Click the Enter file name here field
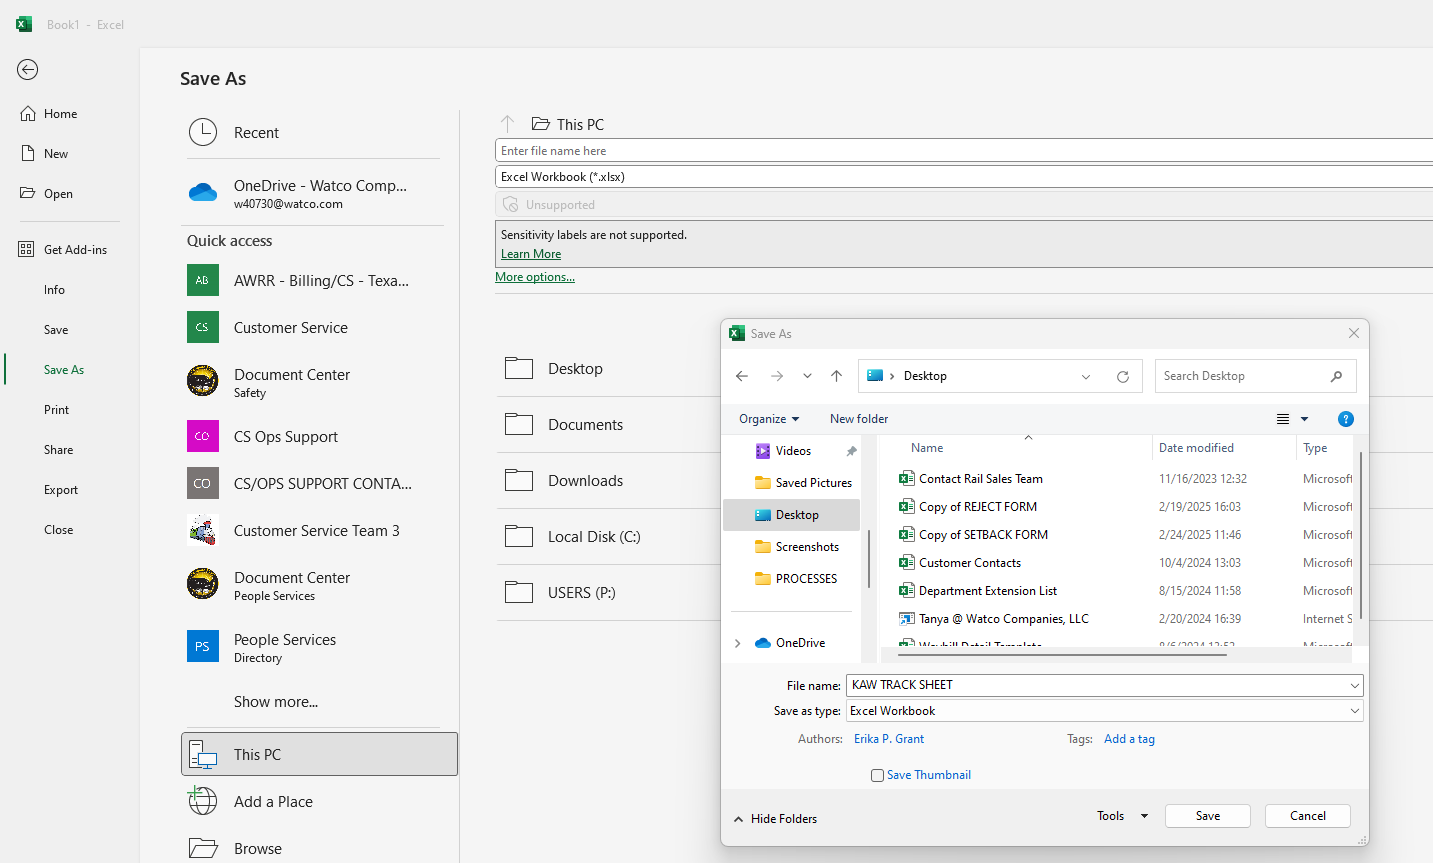Screen dimensions: 1433x863 964,151
